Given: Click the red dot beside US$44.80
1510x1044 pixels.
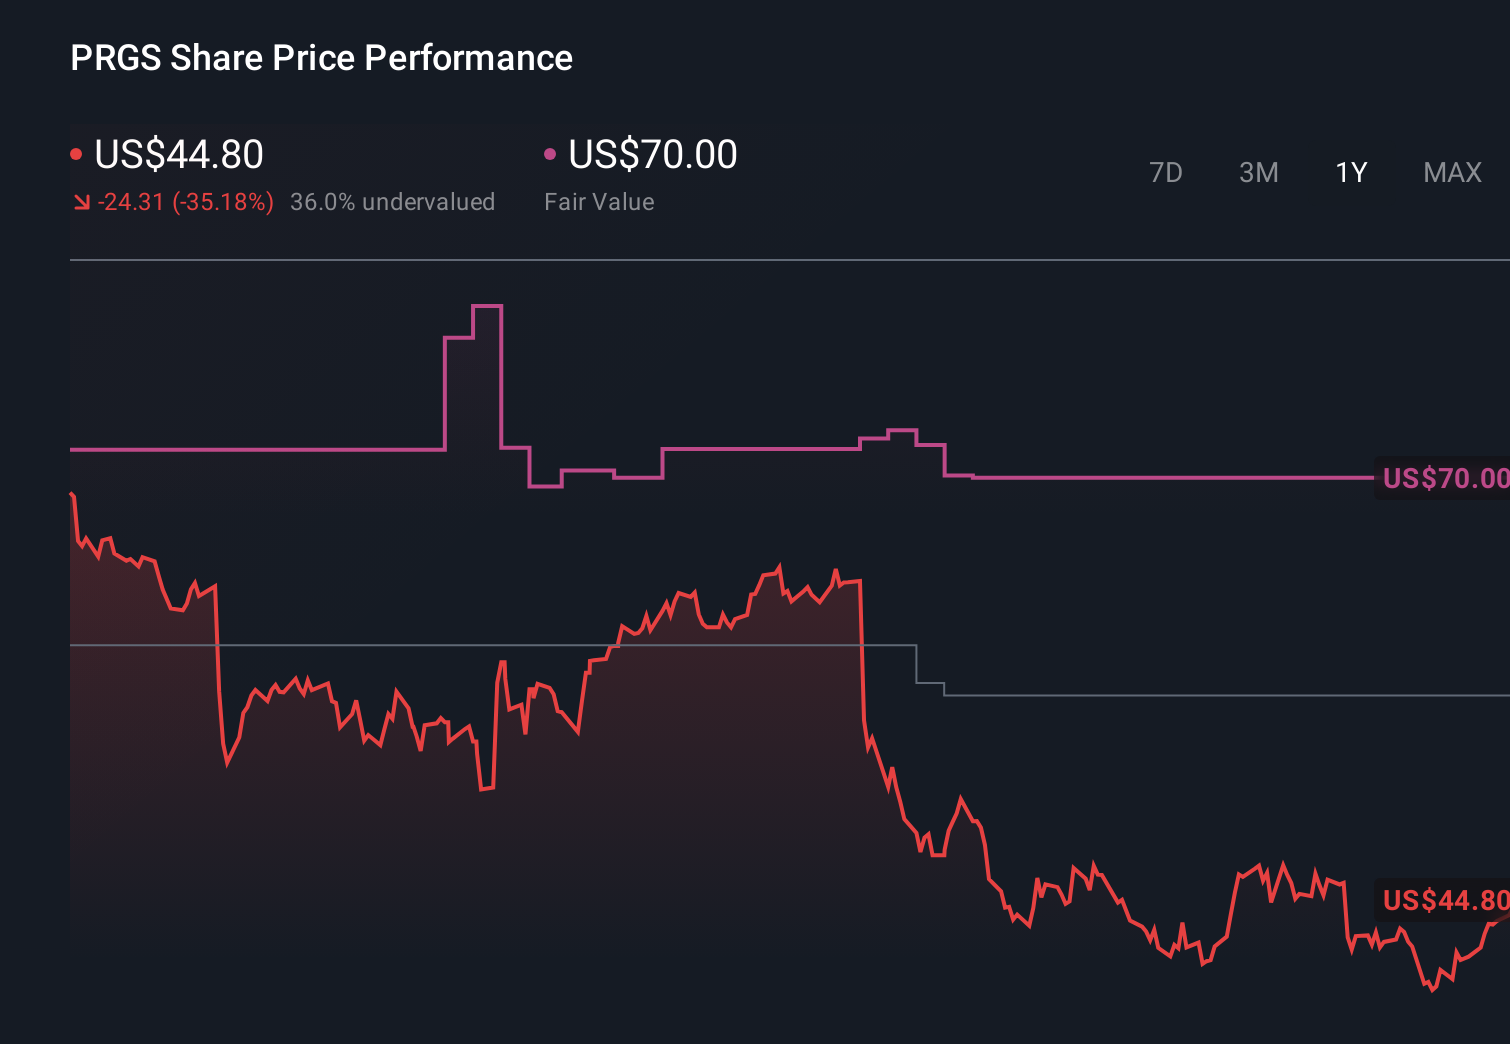Looking at the screenshot, I should (x=77, y=153).
